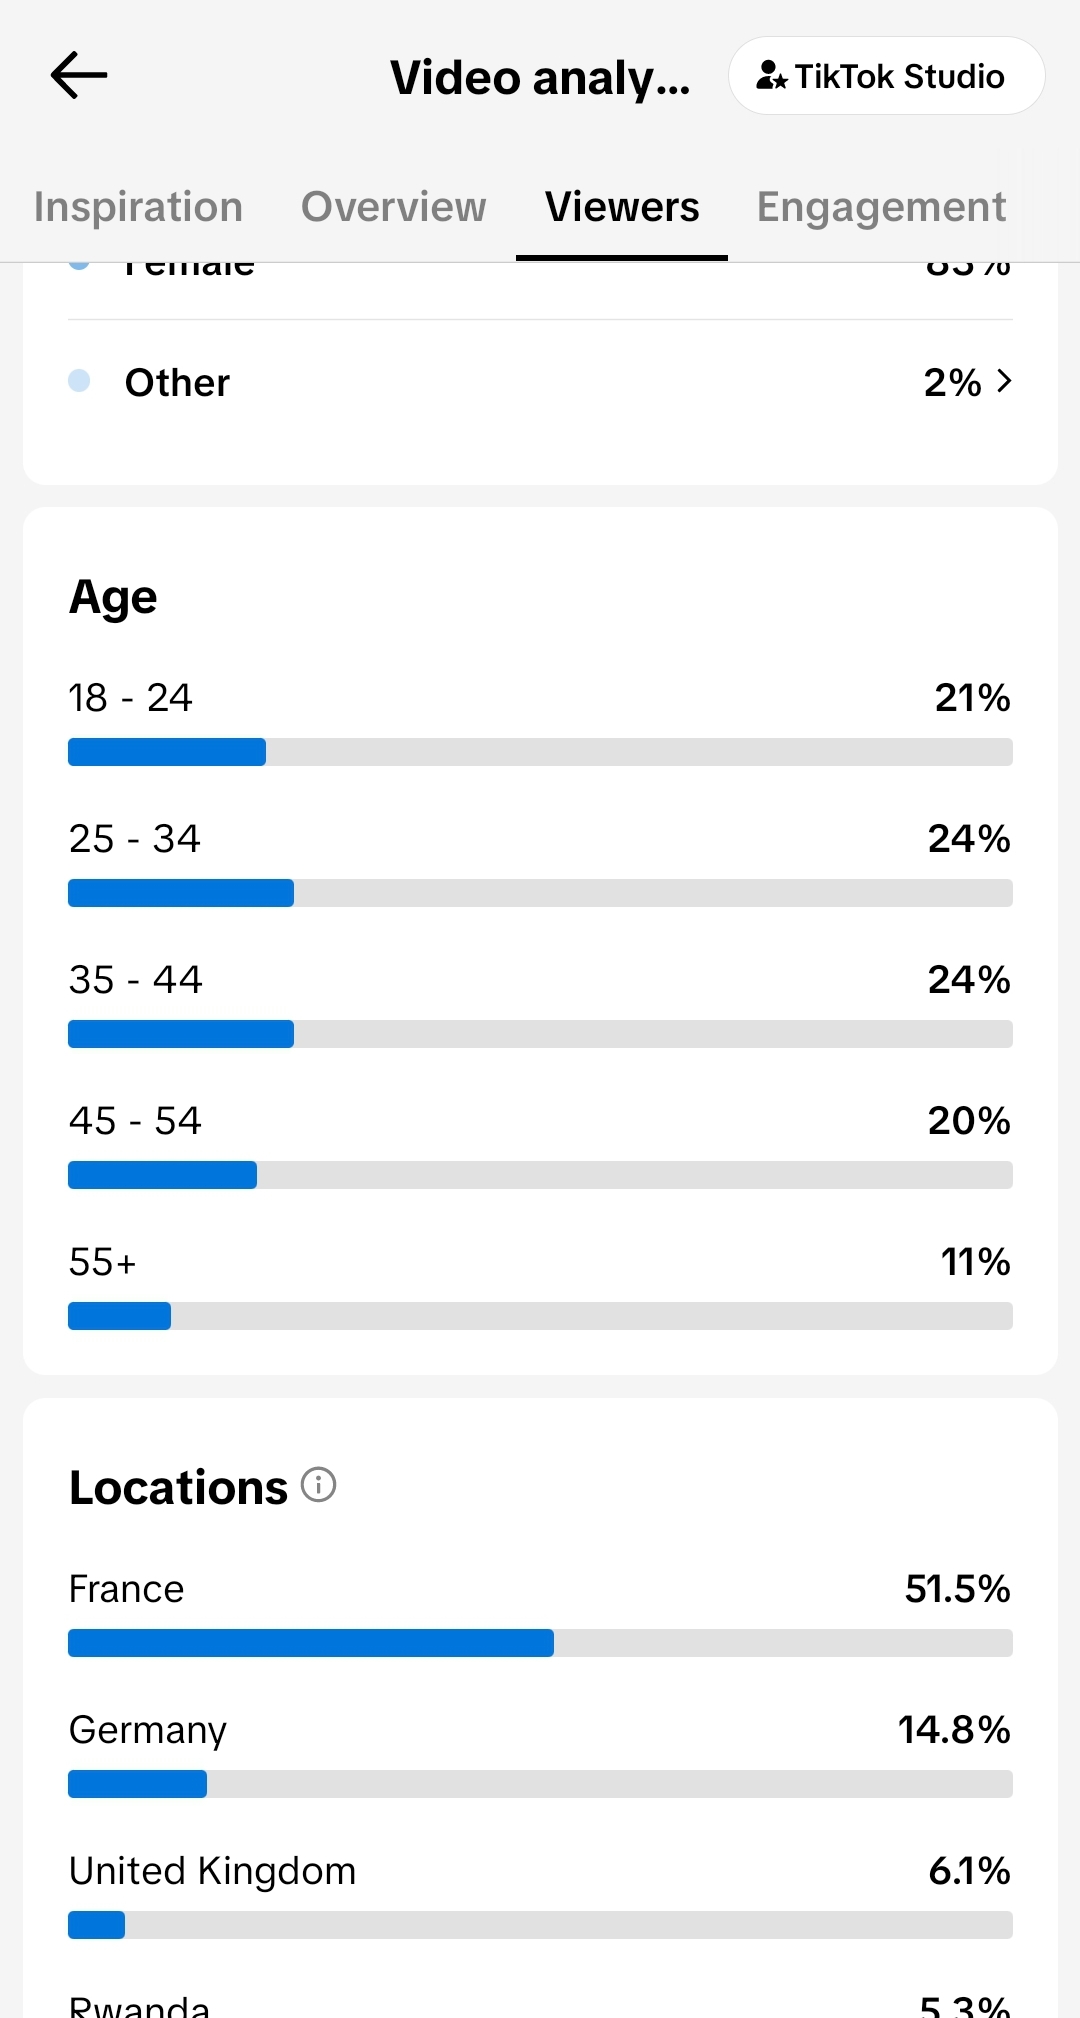Click the United Kingdom location bar
Image resolution: width=1080 pixels, height=2018 pixels.
tap(540, 1925)
